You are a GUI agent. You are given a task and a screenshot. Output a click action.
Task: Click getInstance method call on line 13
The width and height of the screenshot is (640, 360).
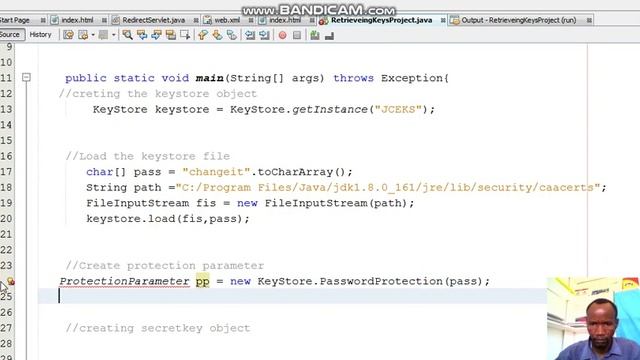329,109
